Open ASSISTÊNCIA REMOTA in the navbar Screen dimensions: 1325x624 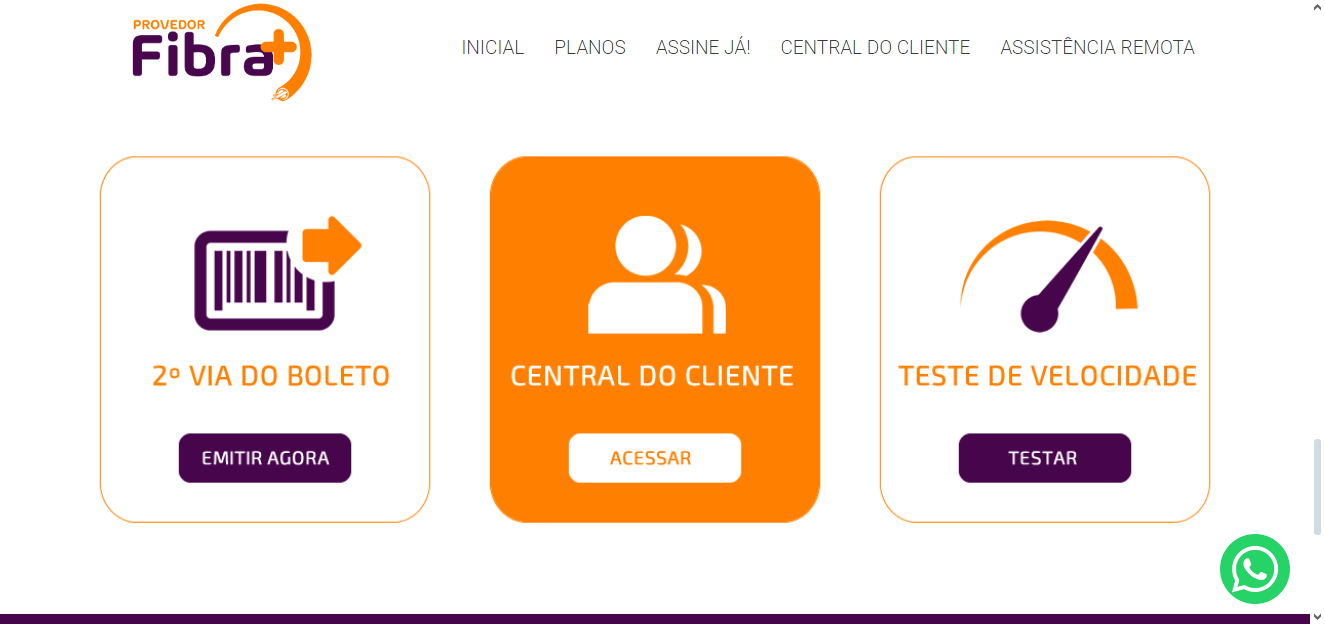click(x=1097, y=47)
